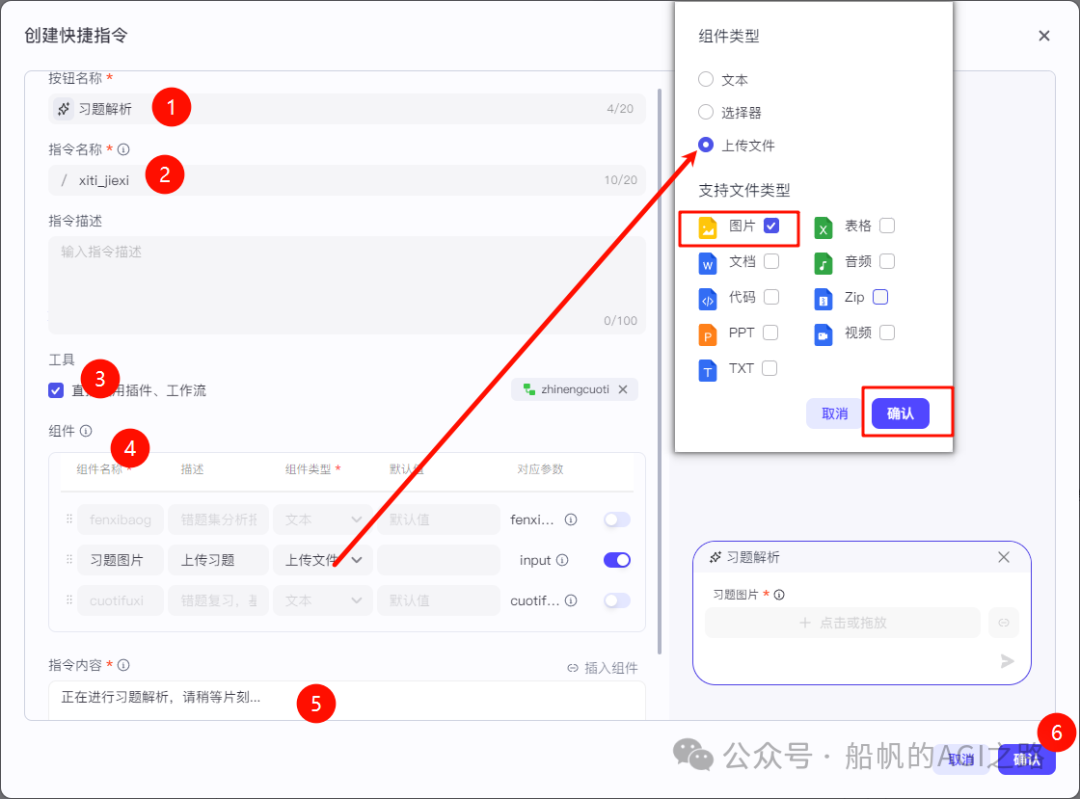Click the 音频 audio file icon

point(823,262)
